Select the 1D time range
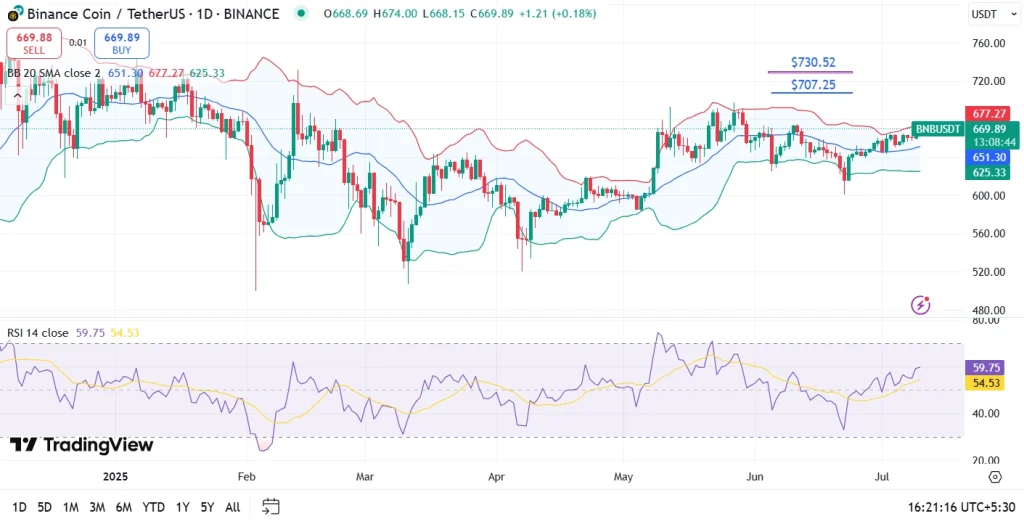 pos(20,507)
